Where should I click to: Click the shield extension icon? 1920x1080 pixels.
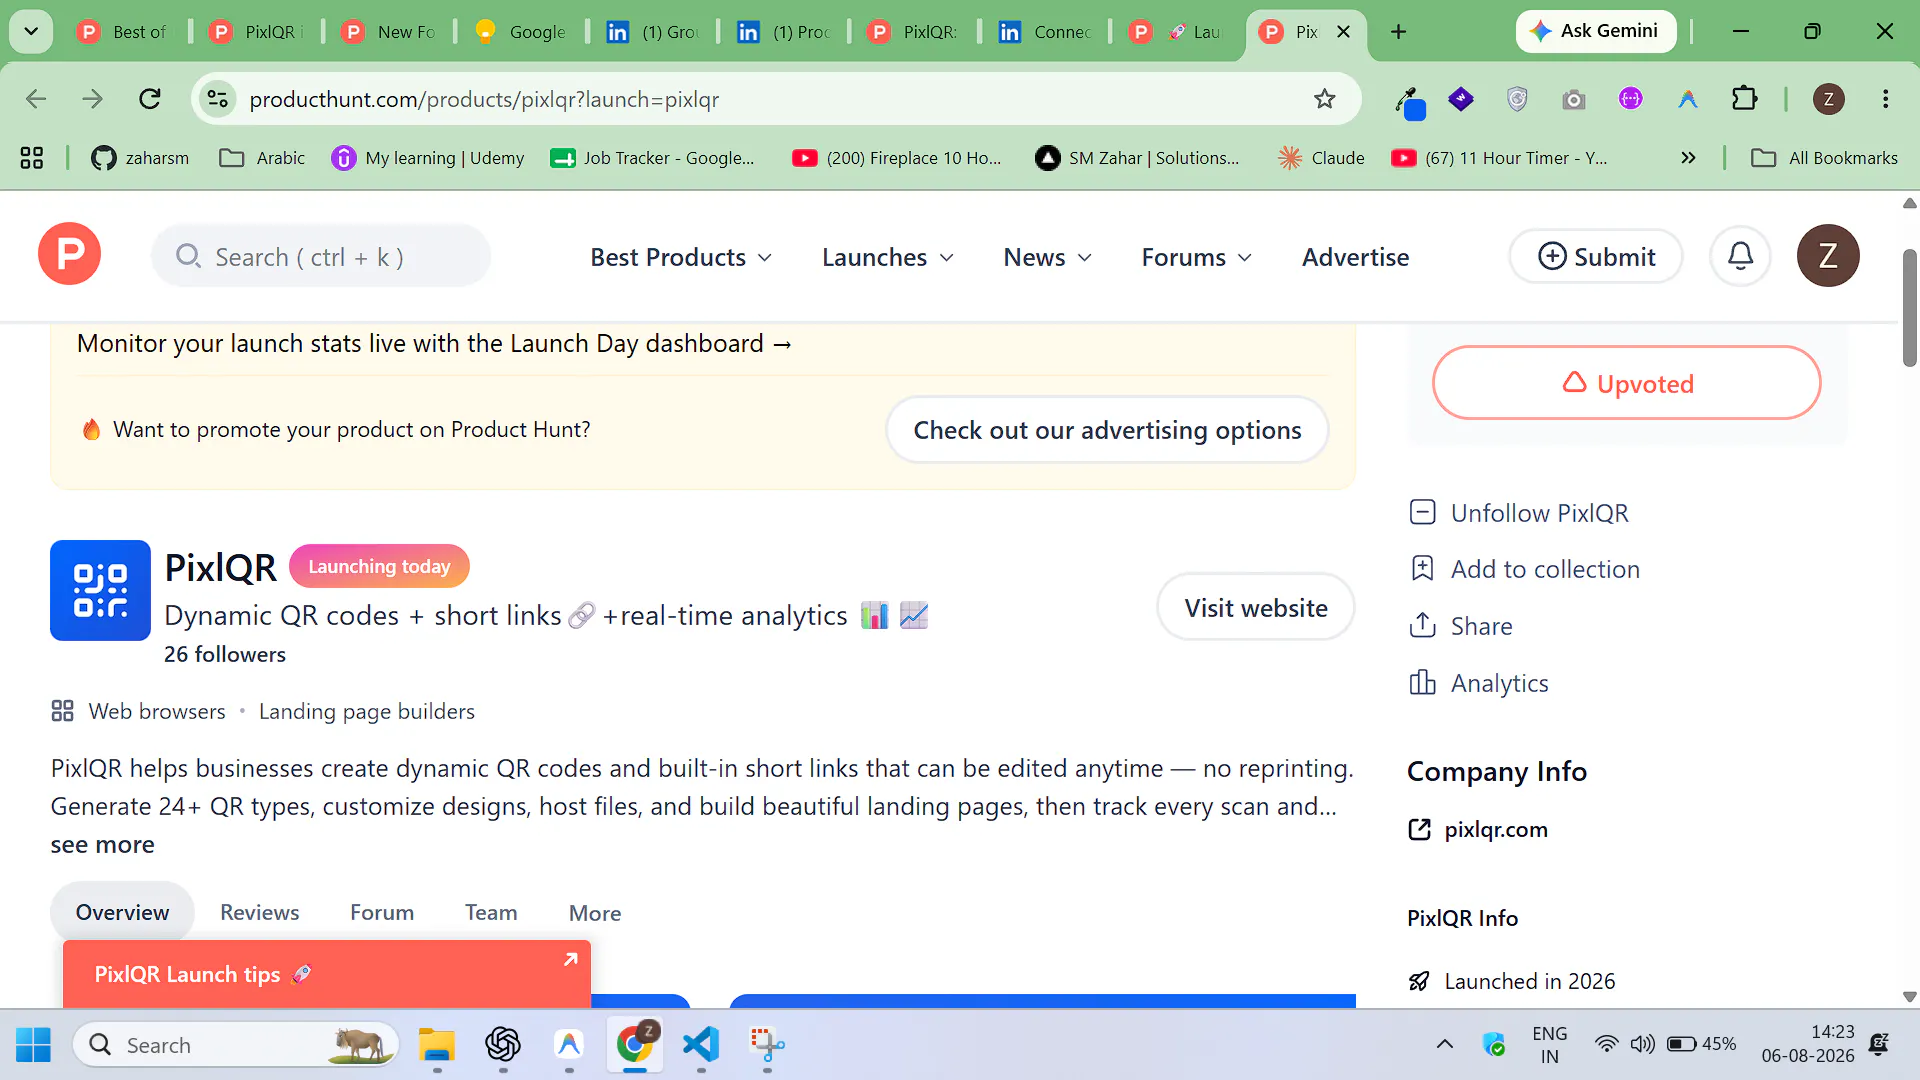(x=1517, y=99)
